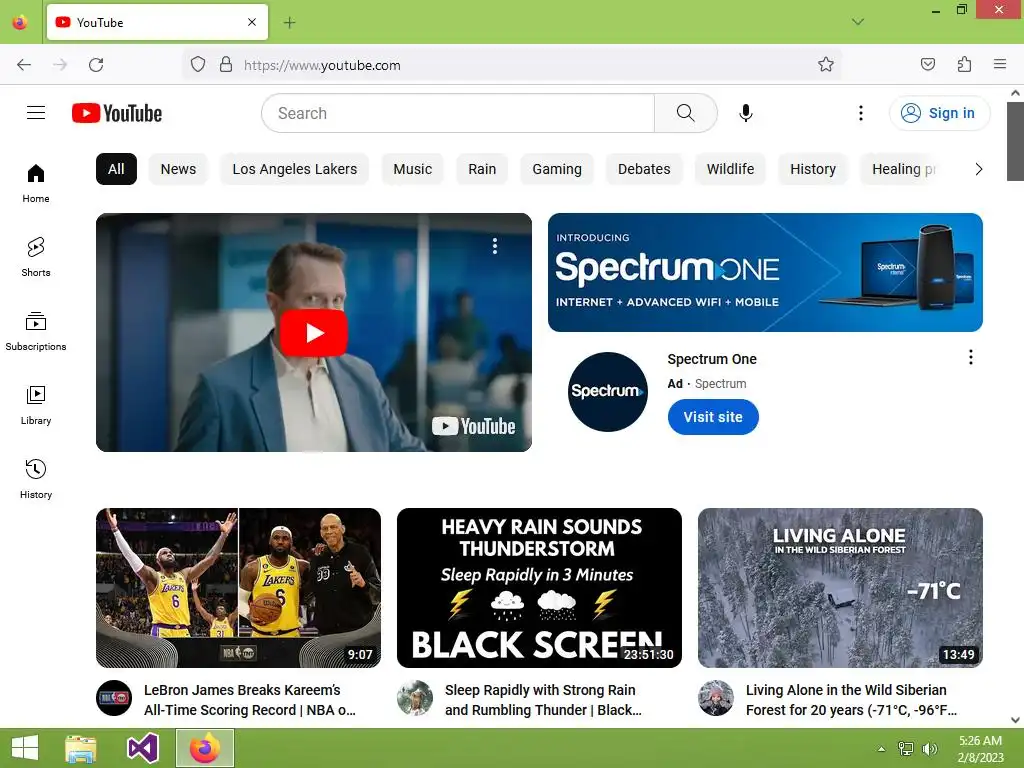Open the YouTube hamburger guide menu
This screenshot has height=768, width=1024.
click(36, 113)
